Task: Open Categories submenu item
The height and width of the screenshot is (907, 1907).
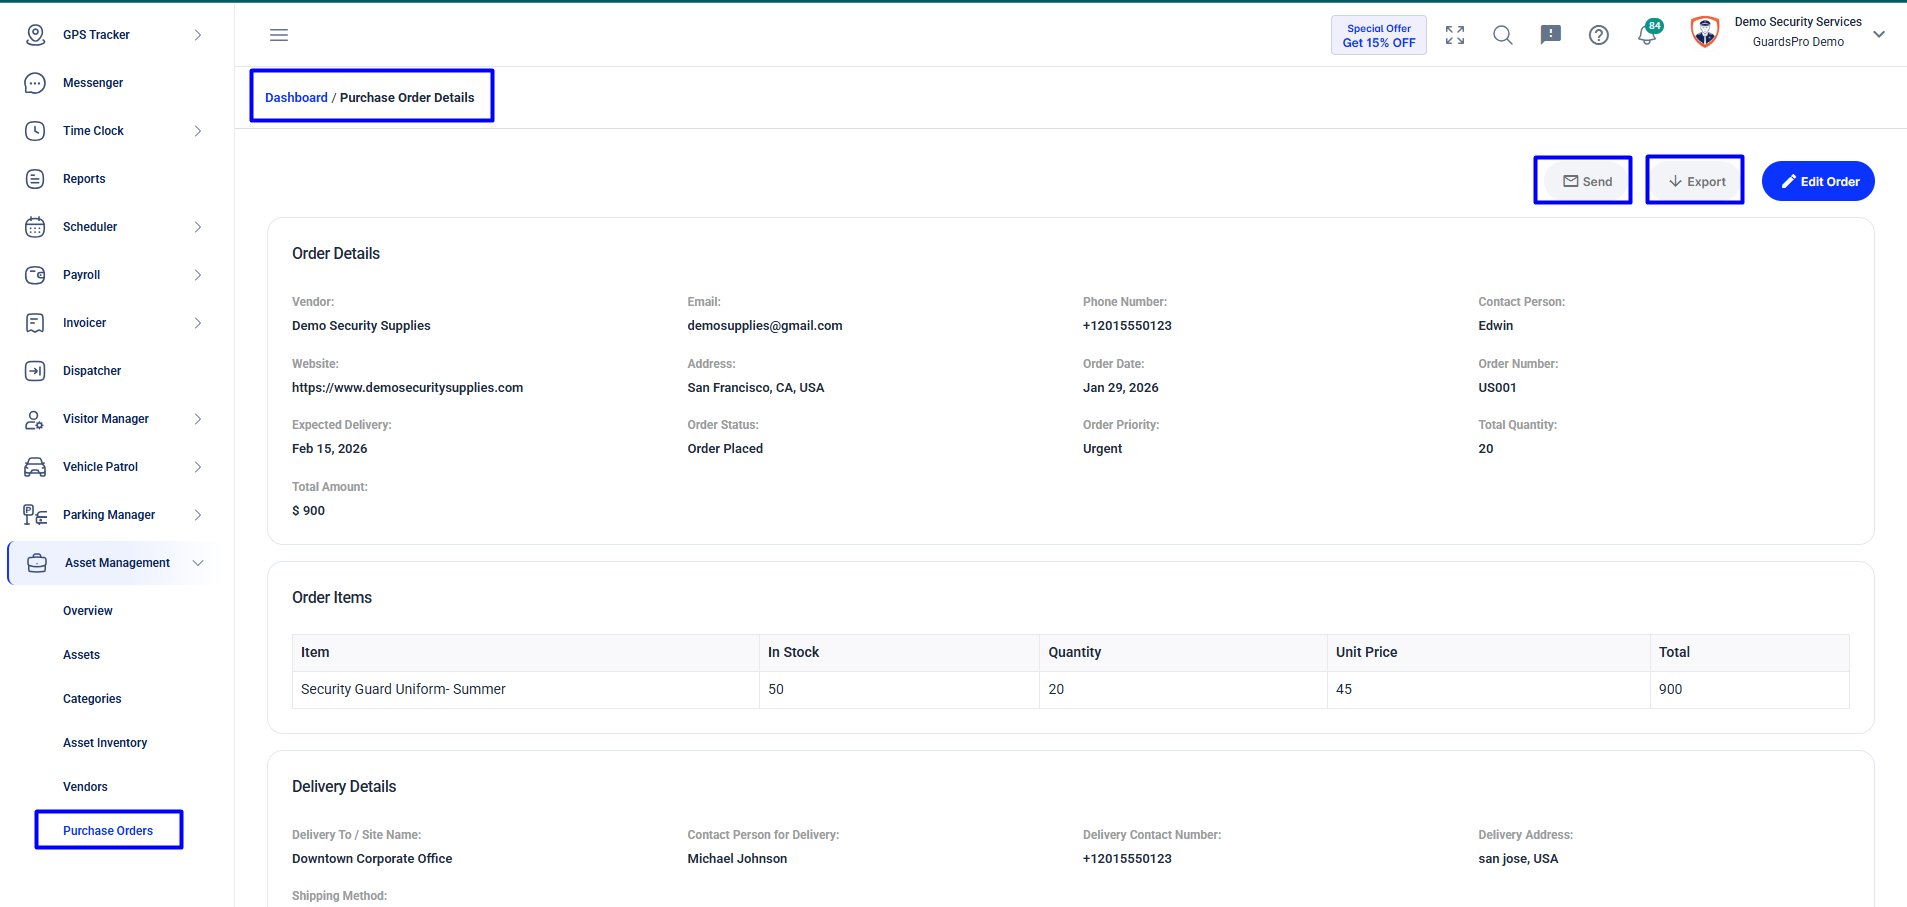Action: click(x=92, y=699)
